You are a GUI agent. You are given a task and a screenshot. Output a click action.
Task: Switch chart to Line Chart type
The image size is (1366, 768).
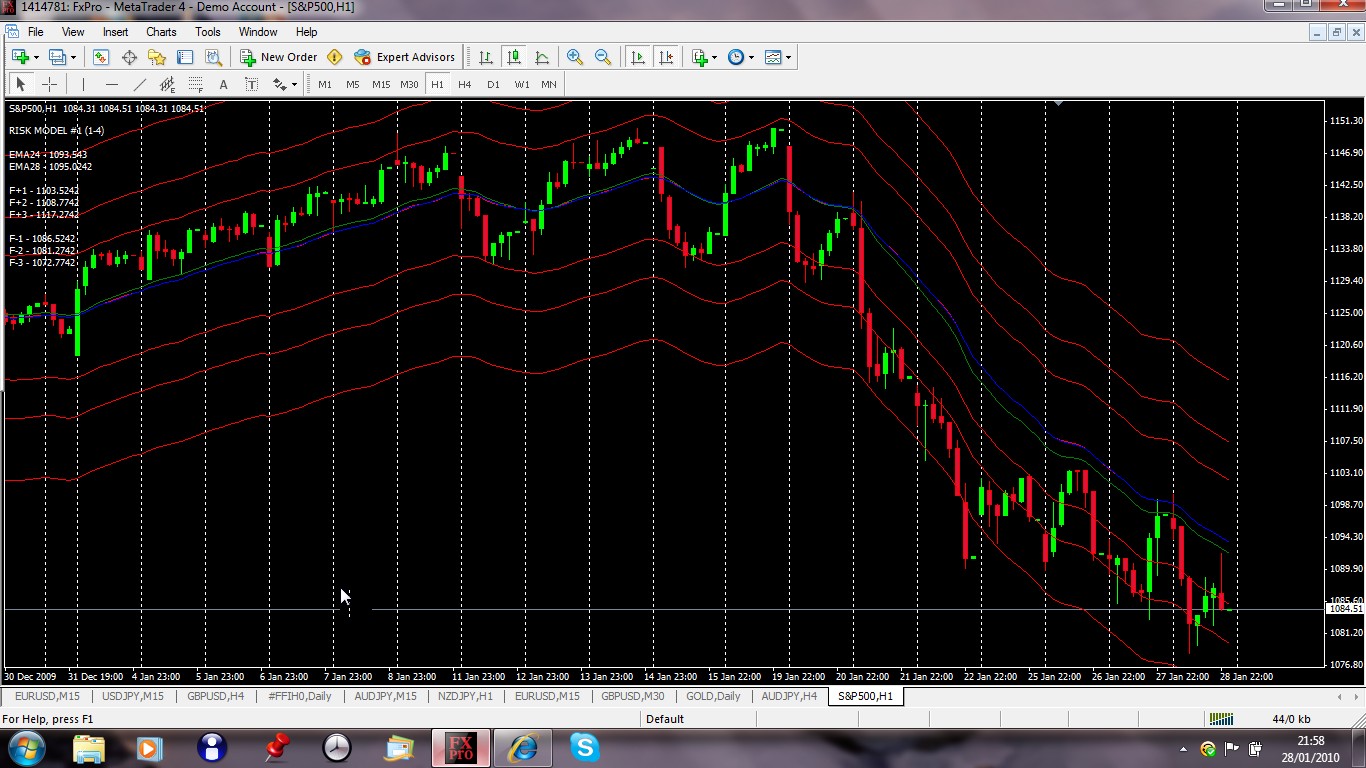542,57
